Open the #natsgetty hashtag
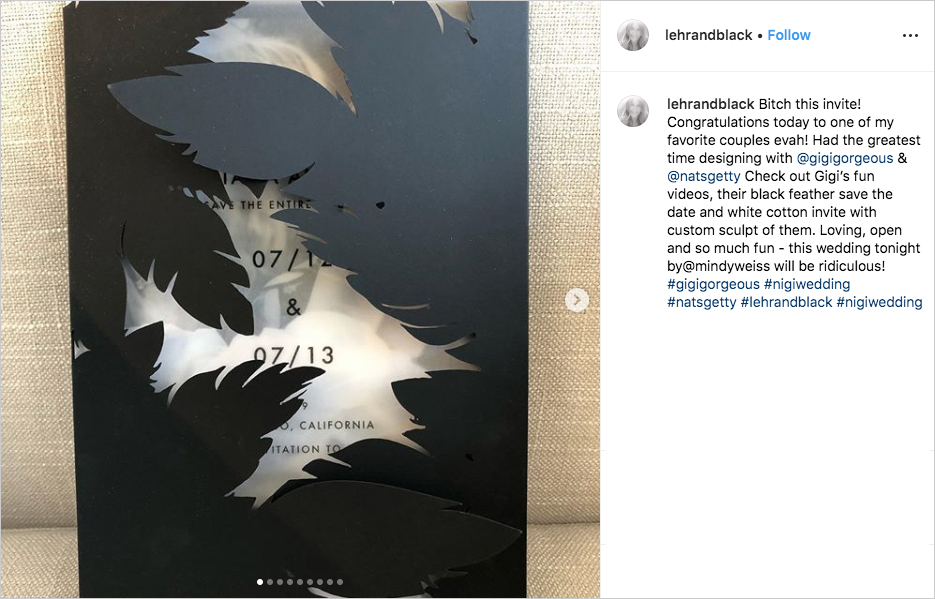Screen dimensions: 935x599 pos(702,302)
